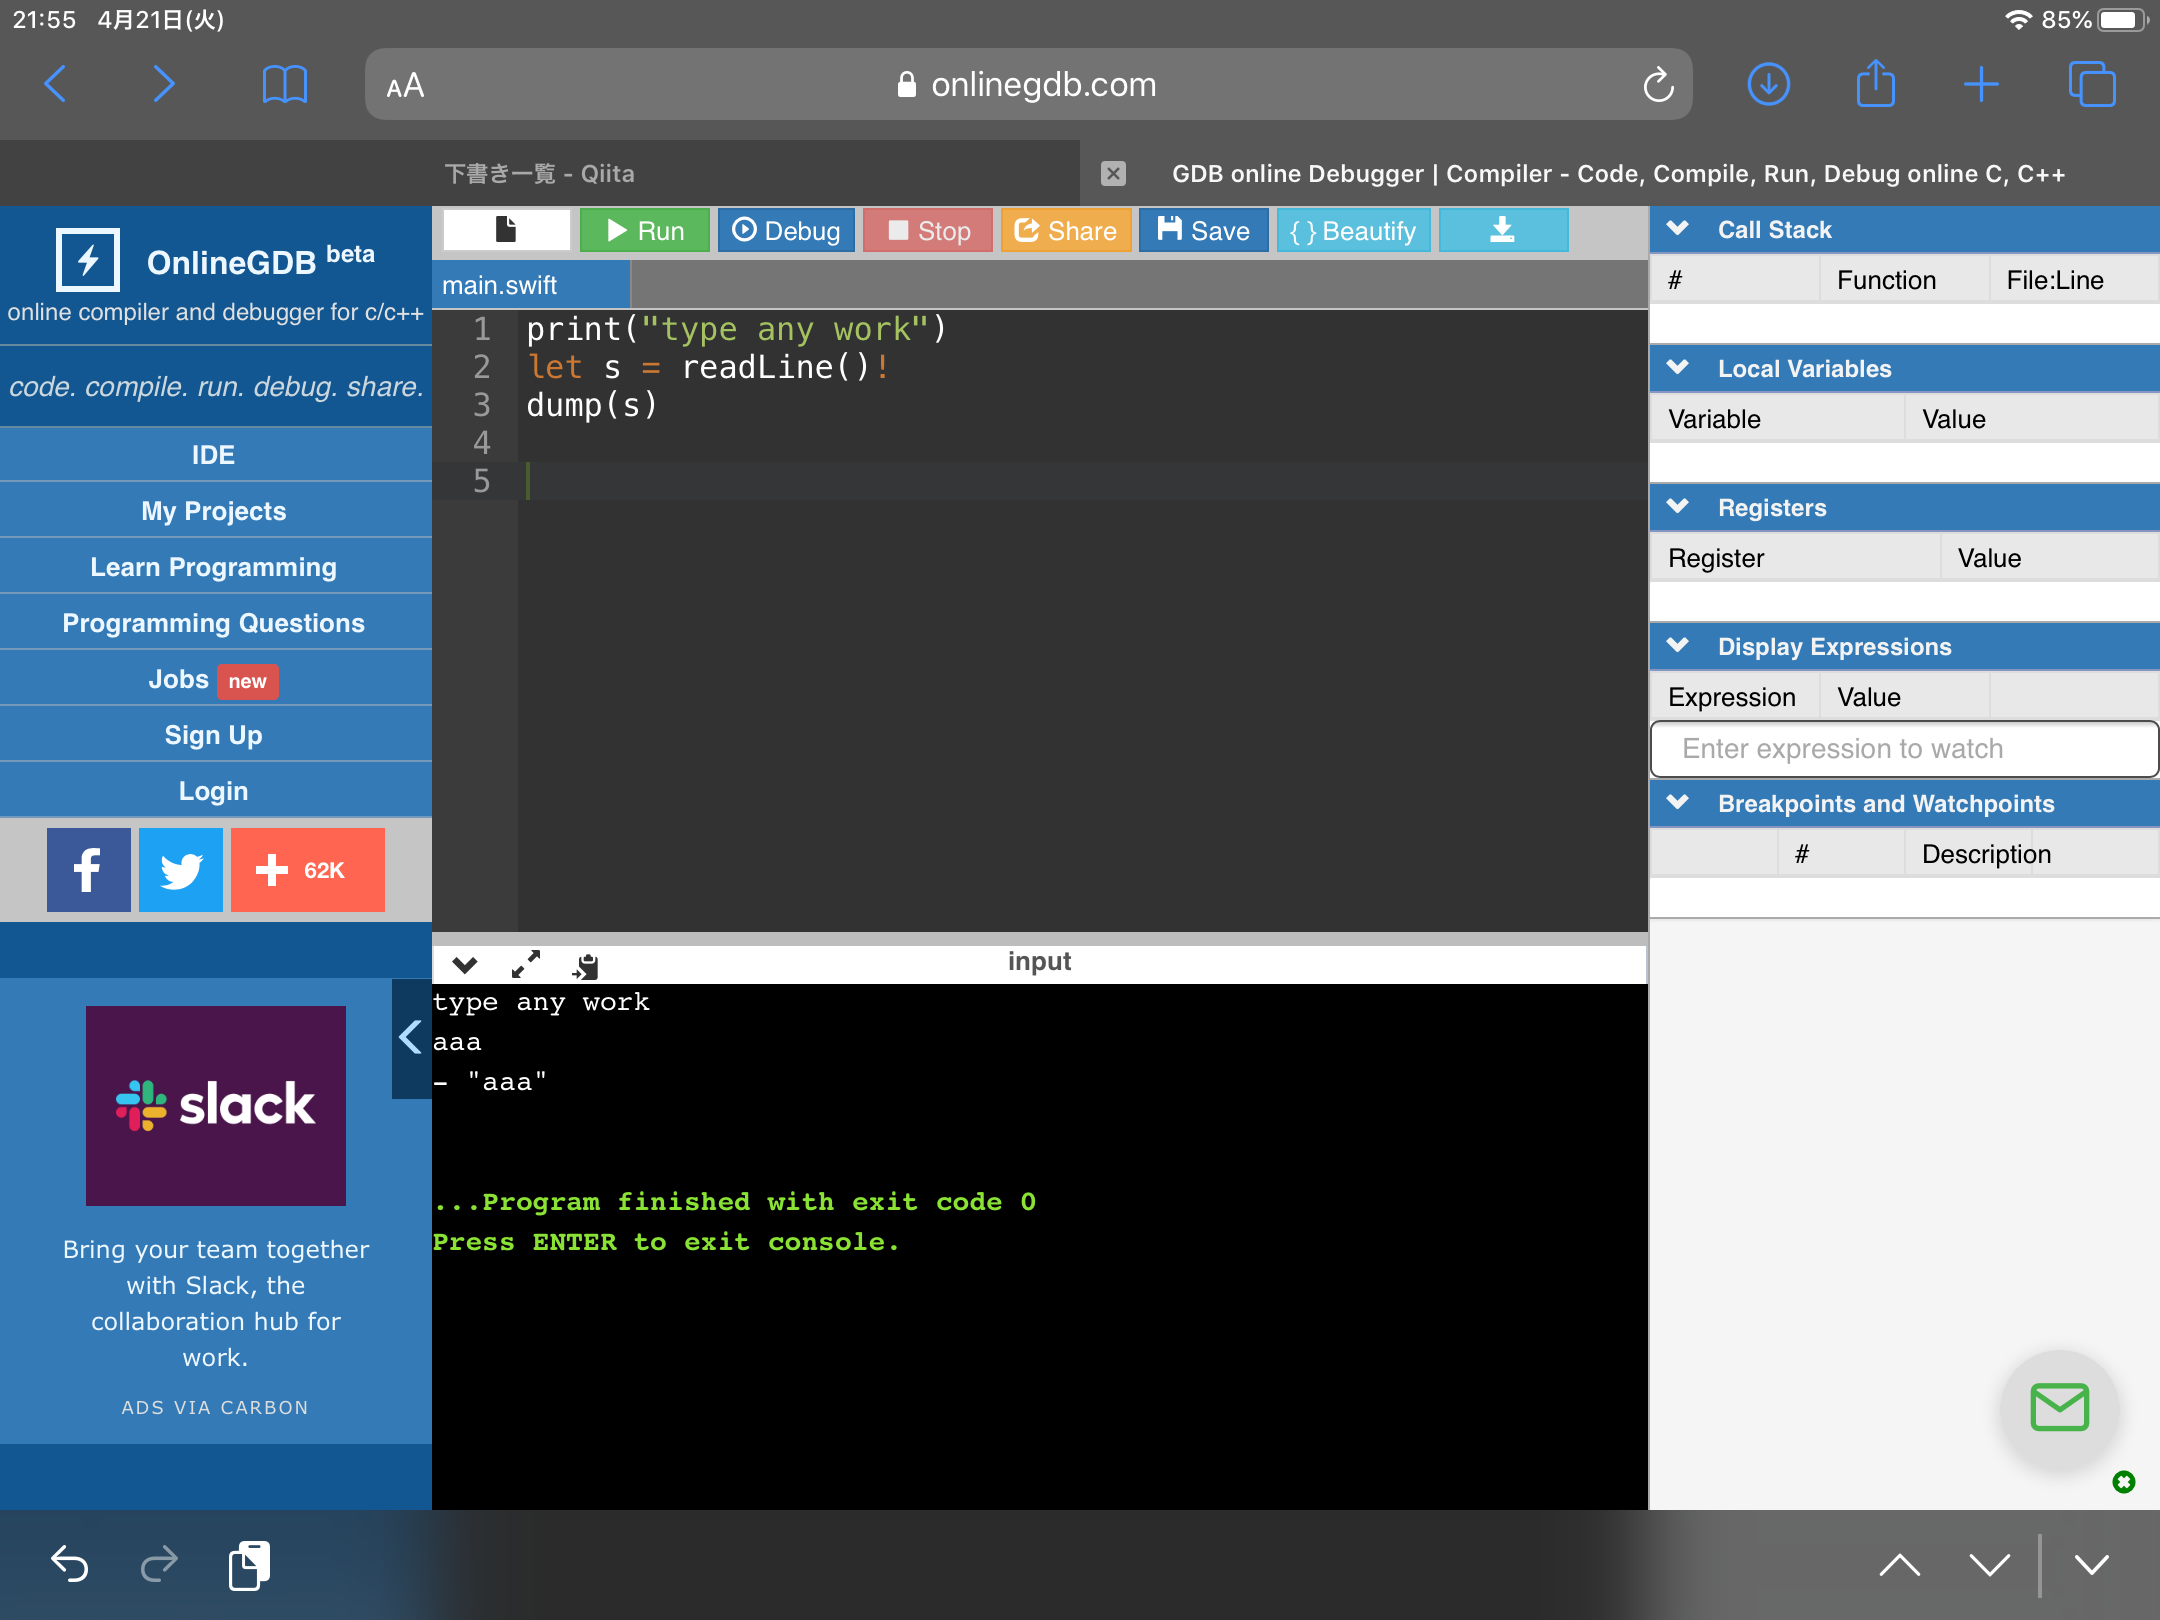Viewport: 2160px width, 1620px height.
Task: Click the new file icon in toolbar
Action: [506, 230]
